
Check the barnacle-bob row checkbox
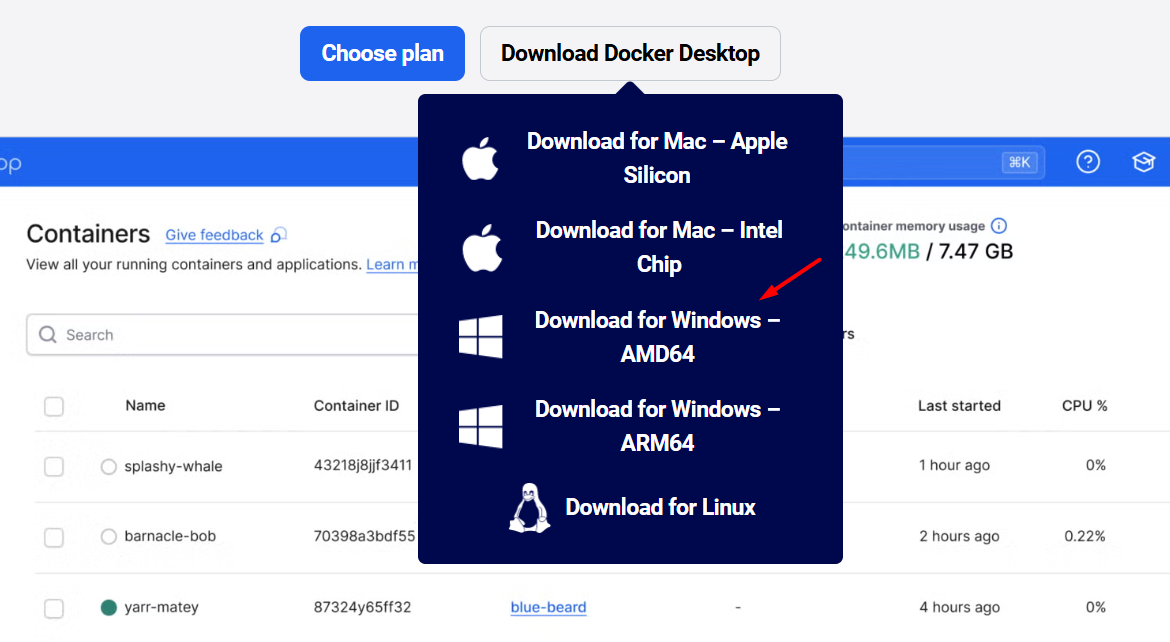[x=54, y=537]
